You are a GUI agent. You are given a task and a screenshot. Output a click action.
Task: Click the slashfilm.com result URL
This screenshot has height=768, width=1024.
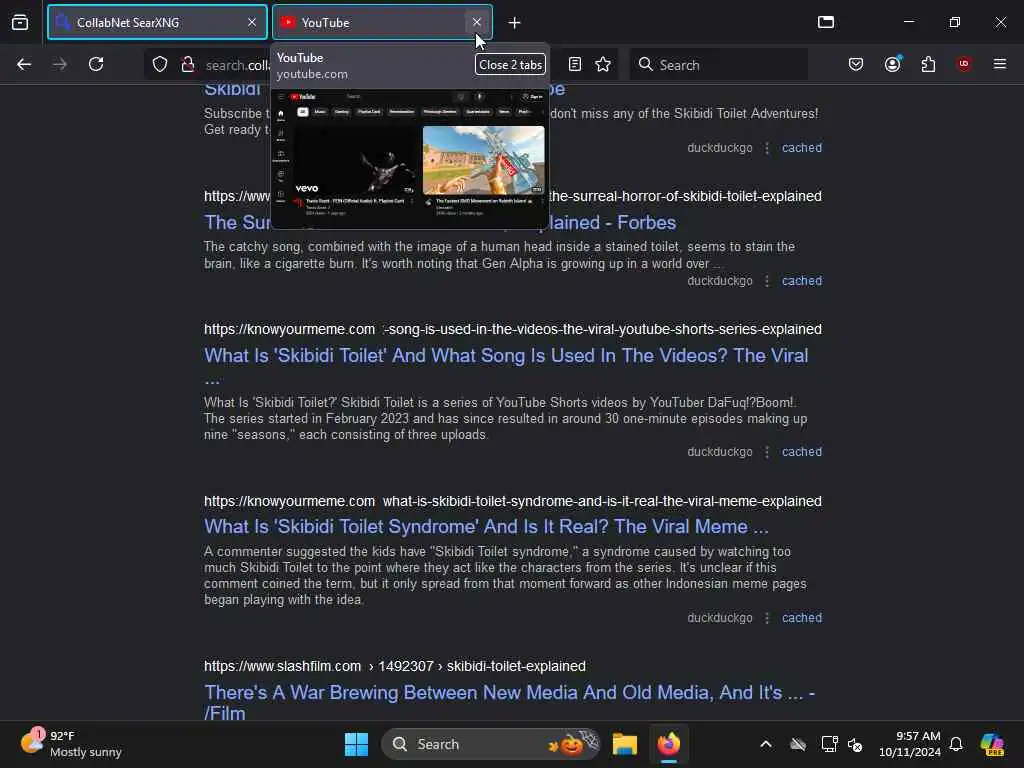point(394,666)
